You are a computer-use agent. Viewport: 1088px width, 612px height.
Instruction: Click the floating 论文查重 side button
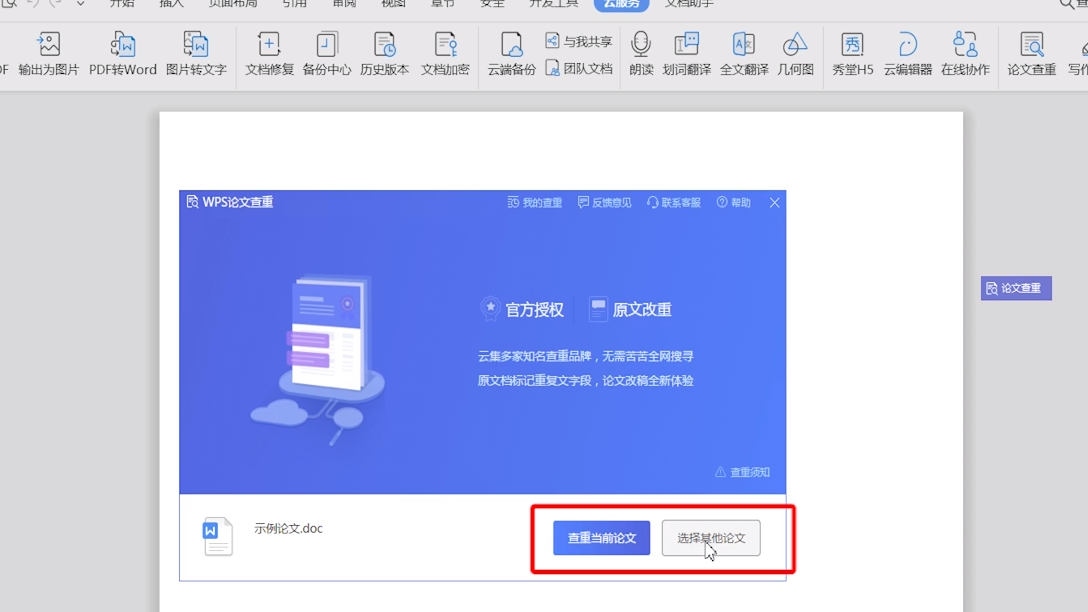tap(1016, 288)
